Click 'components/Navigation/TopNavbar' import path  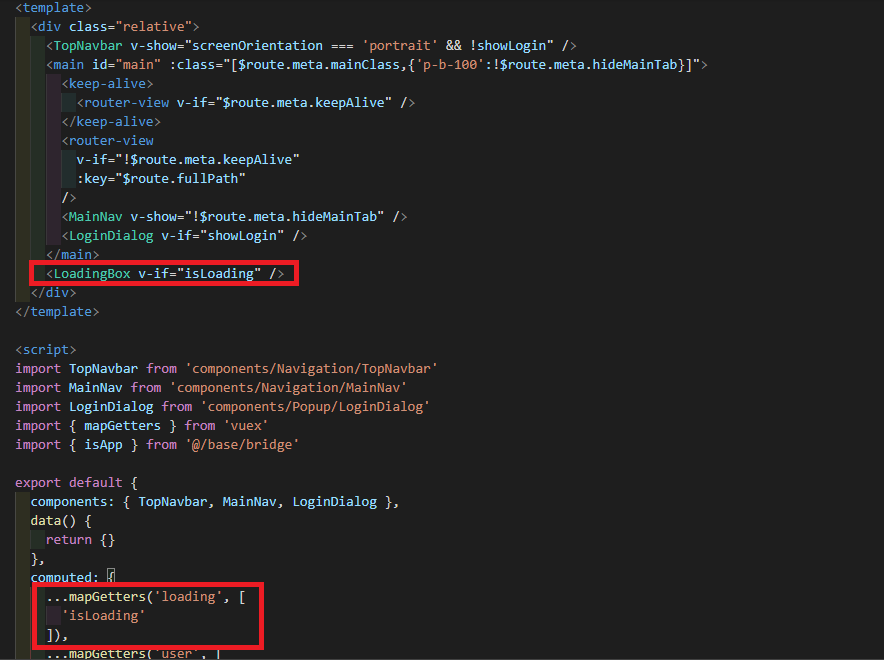click(x=310, y=369)
